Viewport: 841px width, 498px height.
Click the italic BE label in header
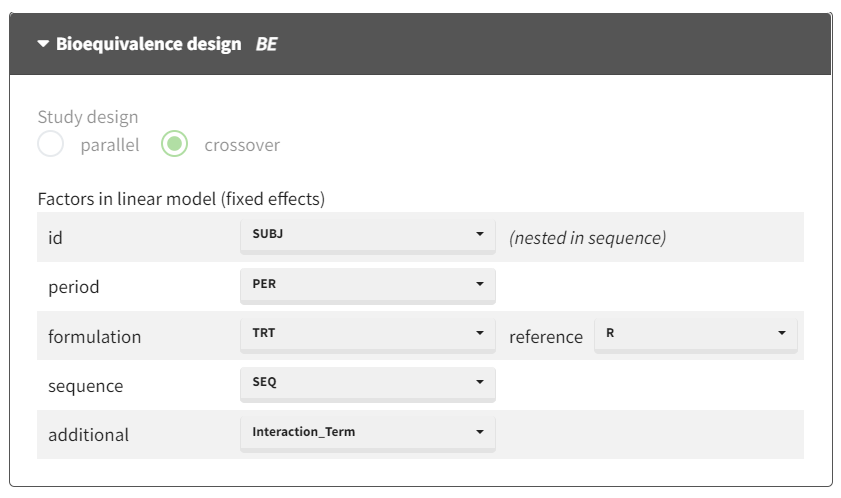tap(267, 45)
